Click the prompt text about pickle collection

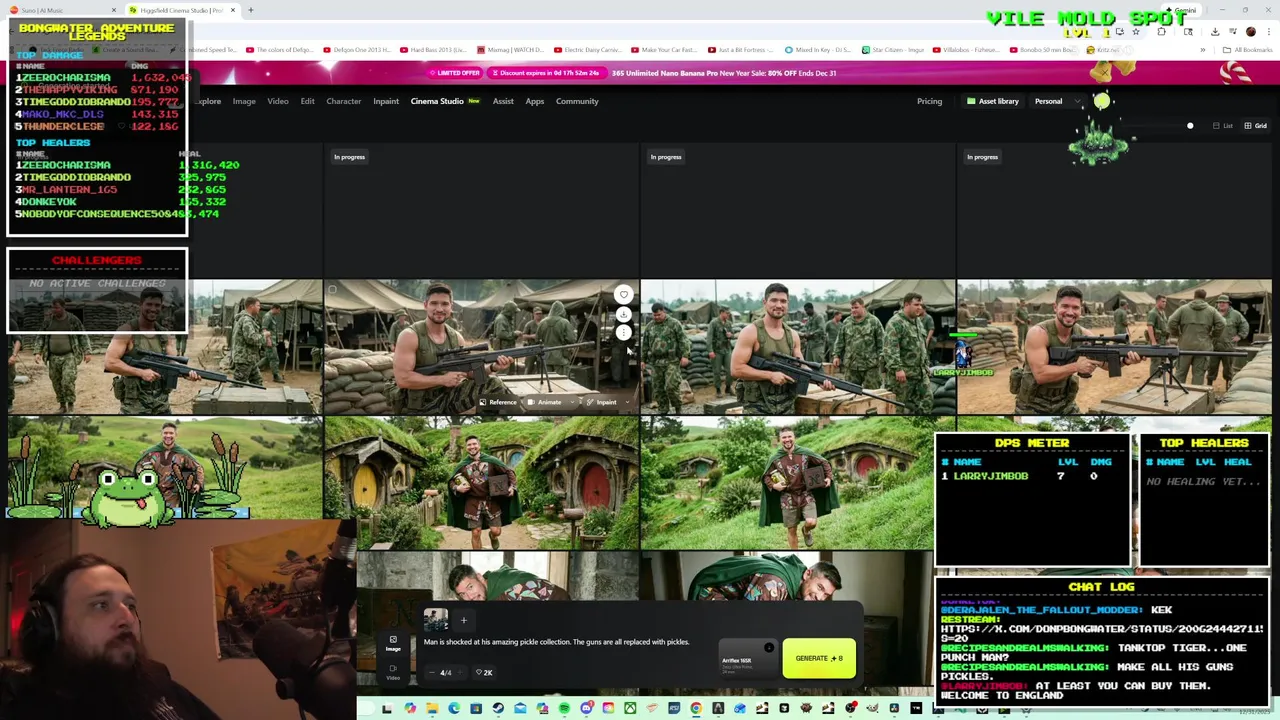point(556,642)
